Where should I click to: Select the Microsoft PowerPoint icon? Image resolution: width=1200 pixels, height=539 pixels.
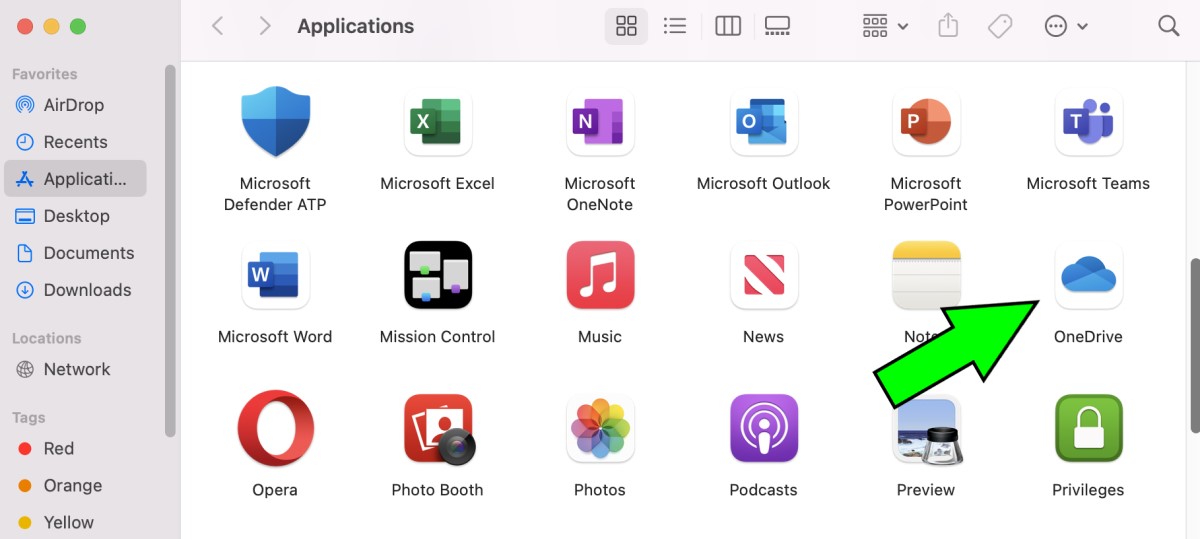(x=926, y=121)
